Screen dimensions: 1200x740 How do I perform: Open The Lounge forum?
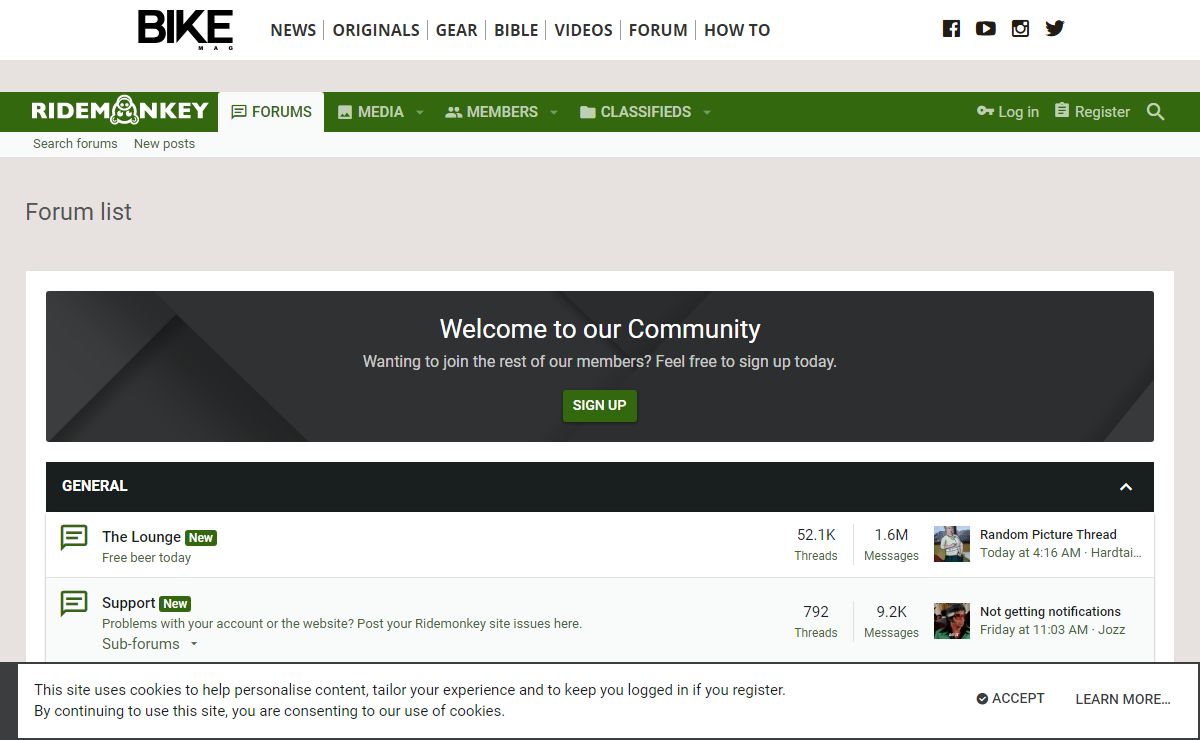[141, 537]
